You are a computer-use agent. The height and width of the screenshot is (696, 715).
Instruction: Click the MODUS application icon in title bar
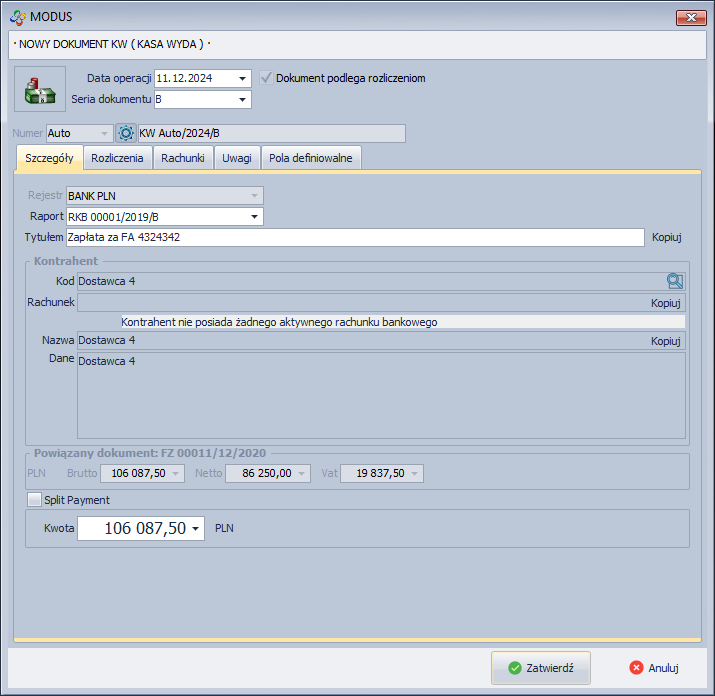pos(17,16)
